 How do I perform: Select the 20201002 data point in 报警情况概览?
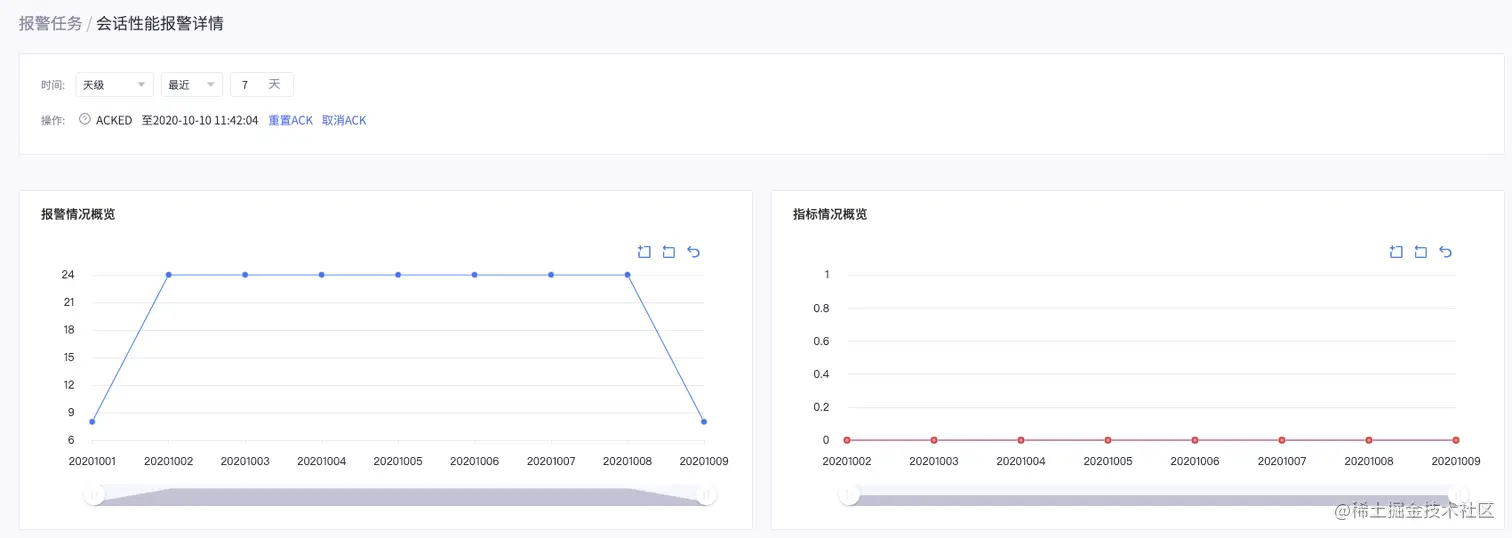[168, 274]
